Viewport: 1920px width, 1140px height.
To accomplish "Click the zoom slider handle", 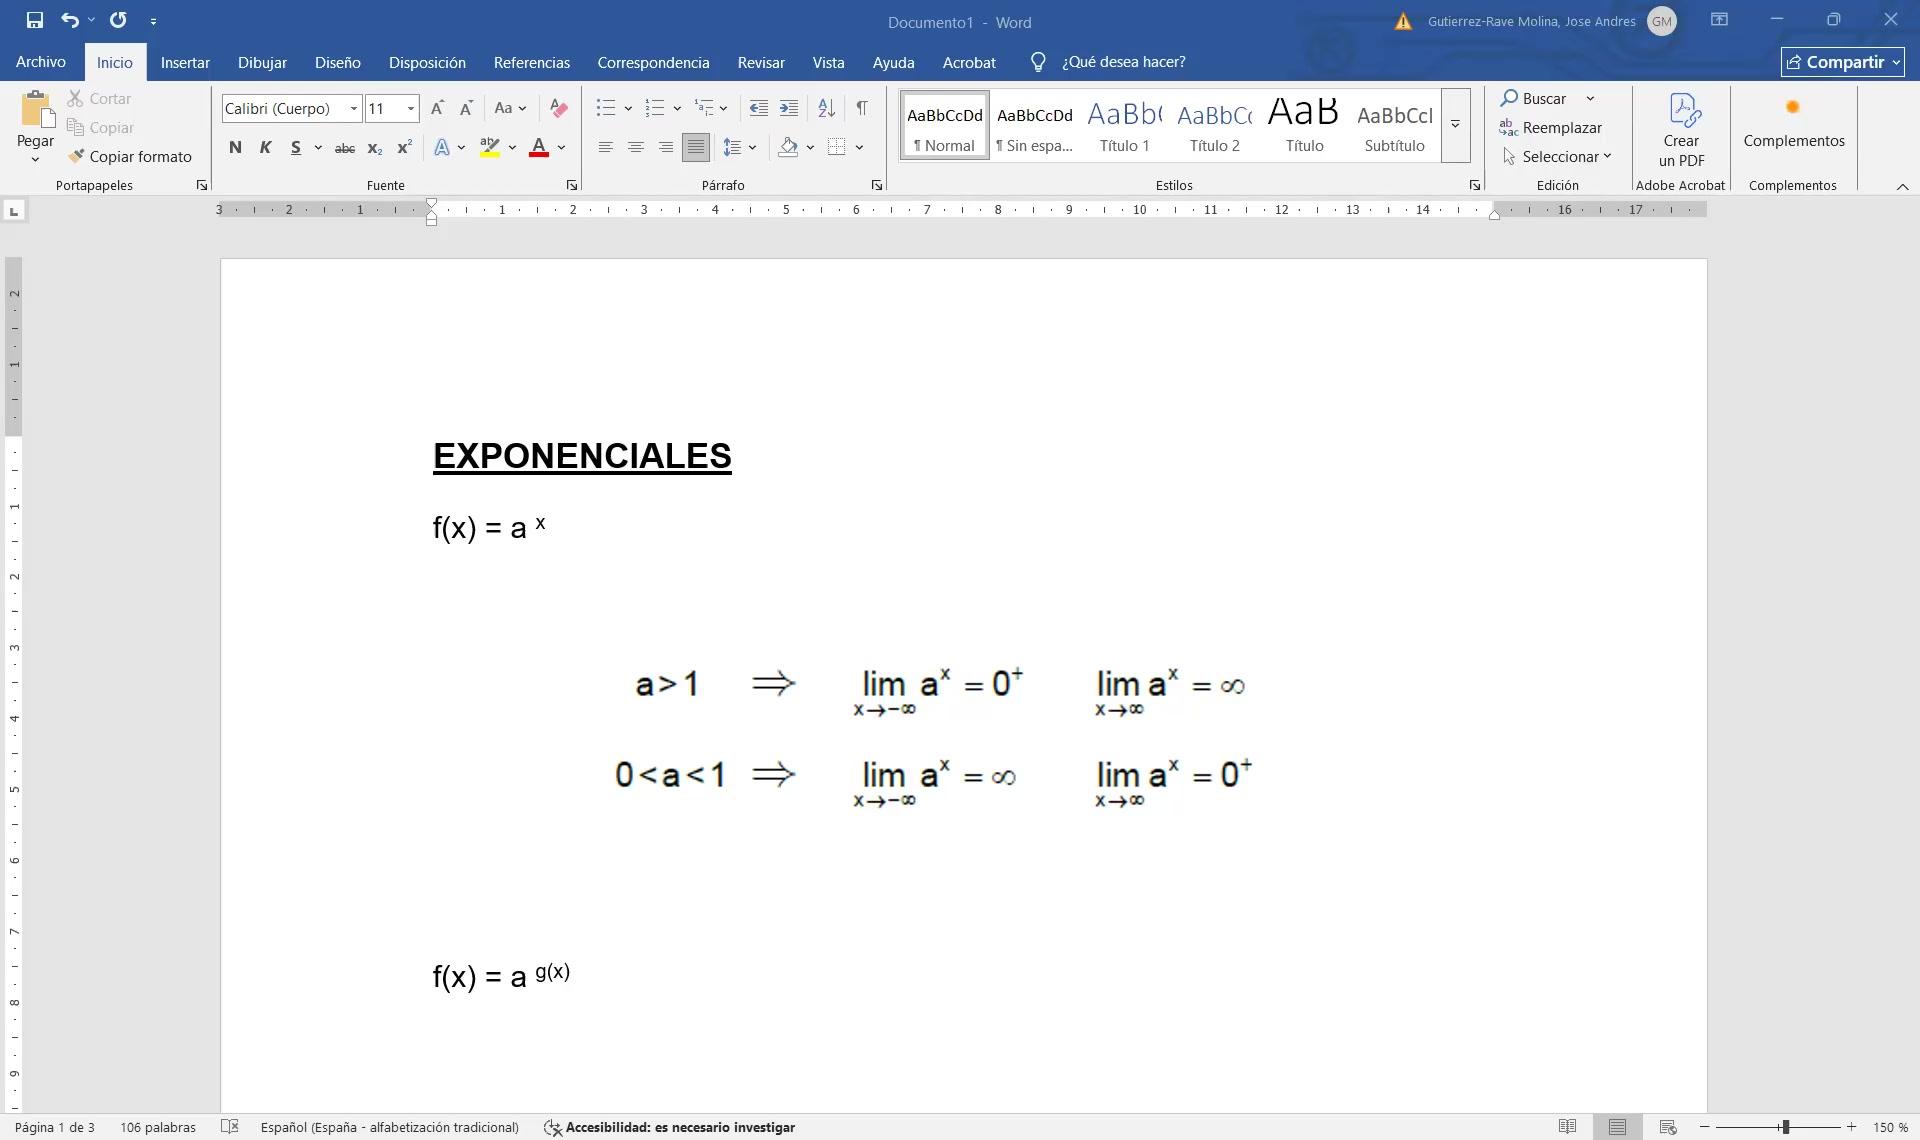I will [x=1784, y=1127].
